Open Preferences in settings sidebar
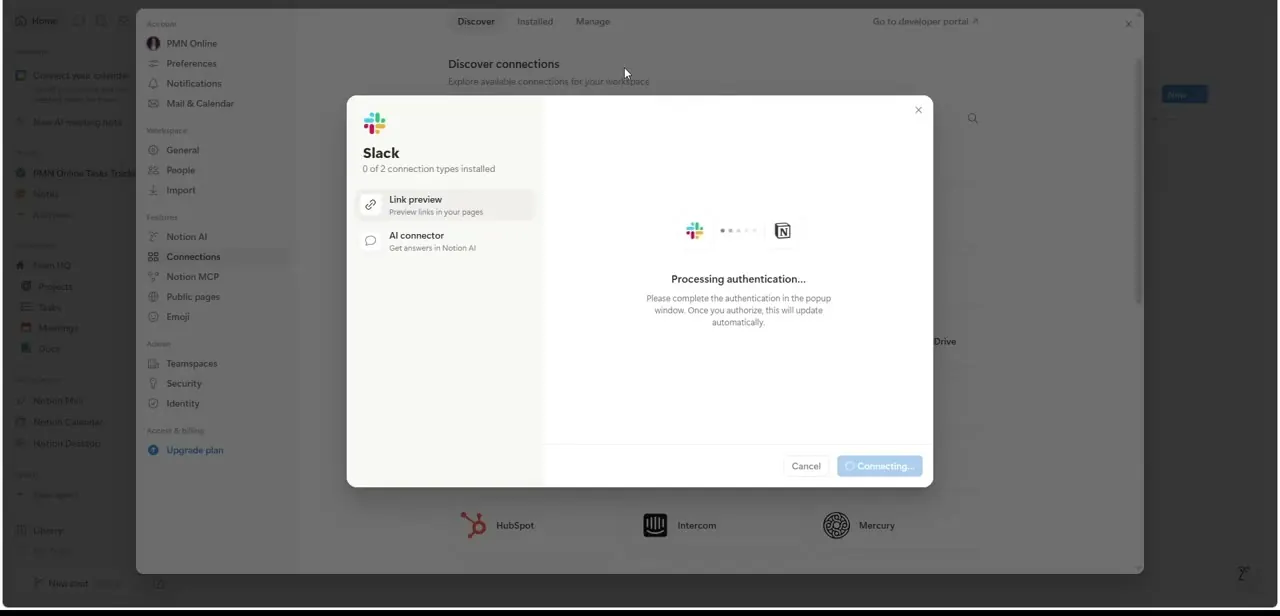The height and width of the screenshot is (616, 1280). pyautogui.click(x=217, y=63)
